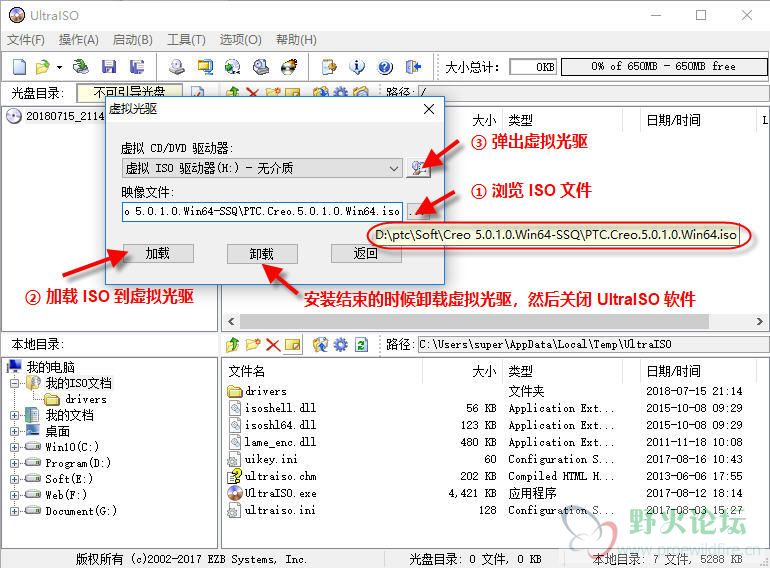Click the add-to-image icon in local toolbar
Image resolution: width=770 pixels, height=568 pixels.
click(320, 345)
